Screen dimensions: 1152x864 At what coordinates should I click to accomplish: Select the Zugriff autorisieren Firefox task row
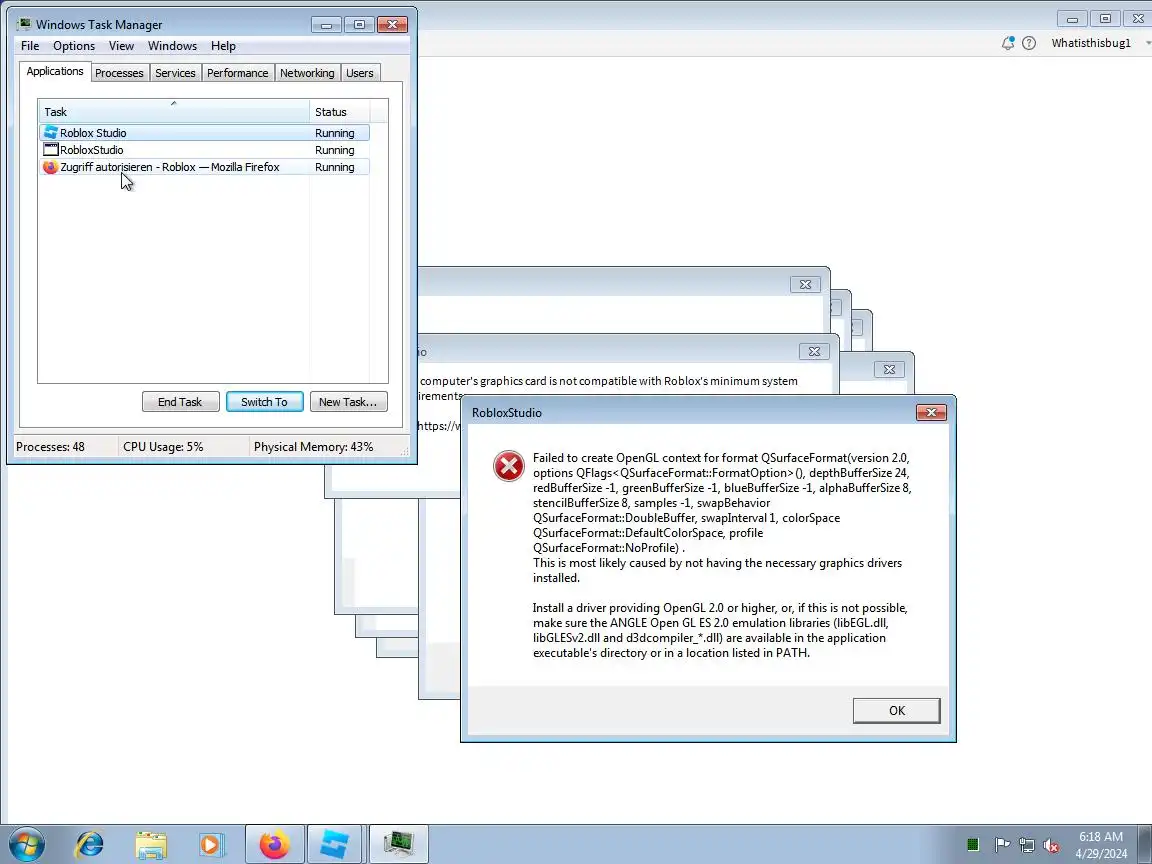tap(205, 167)
